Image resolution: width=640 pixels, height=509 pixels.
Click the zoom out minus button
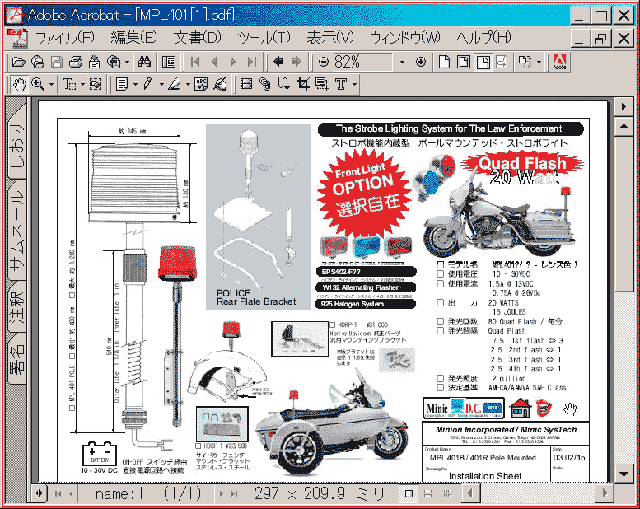pos(324,62)
